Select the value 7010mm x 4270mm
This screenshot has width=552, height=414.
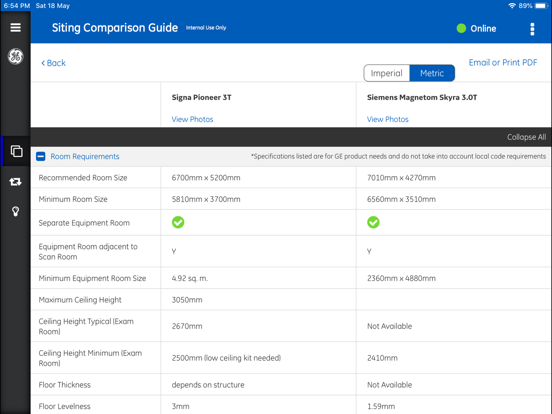click(x=401, y=178)
